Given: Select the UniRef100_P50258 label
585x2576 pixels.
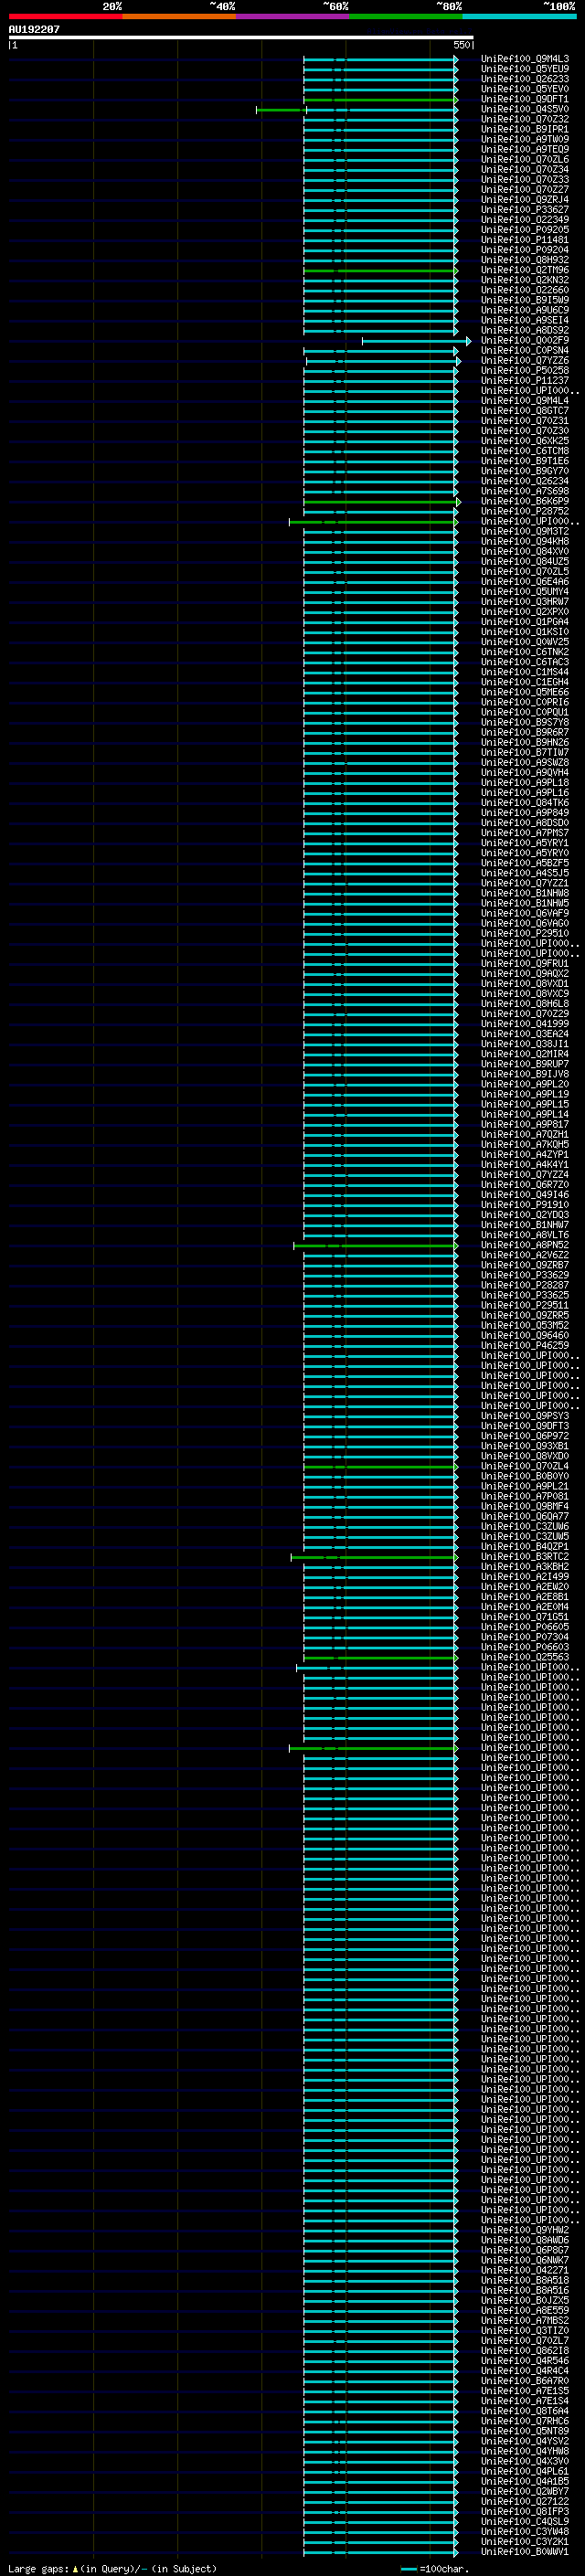Looking at the screenshot, I should [x=525, y=371].
